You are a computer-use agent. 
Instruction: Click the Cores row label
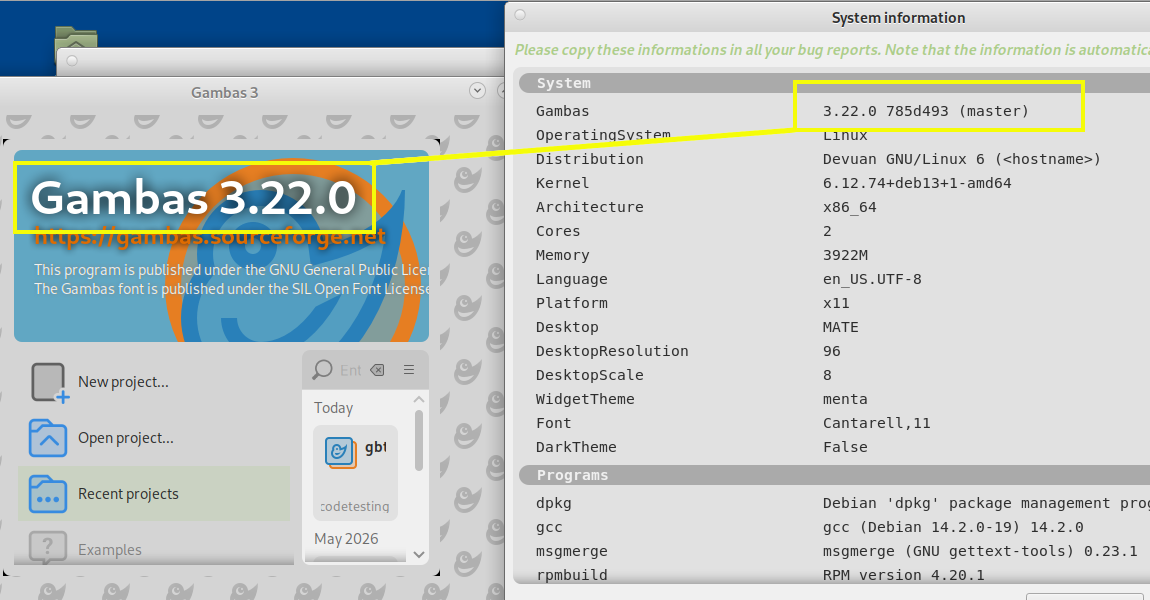[558, 231]
